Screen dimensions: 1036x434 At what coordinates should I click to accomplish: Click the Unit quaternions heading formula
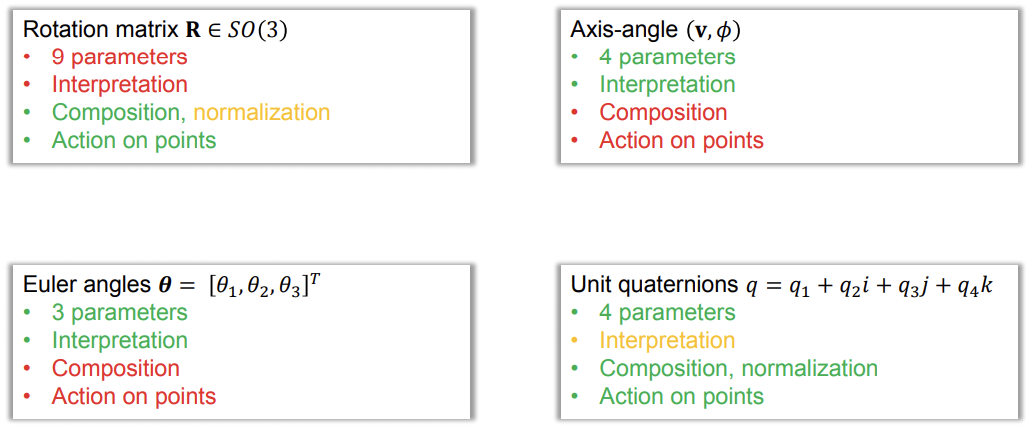pos(782,285)
